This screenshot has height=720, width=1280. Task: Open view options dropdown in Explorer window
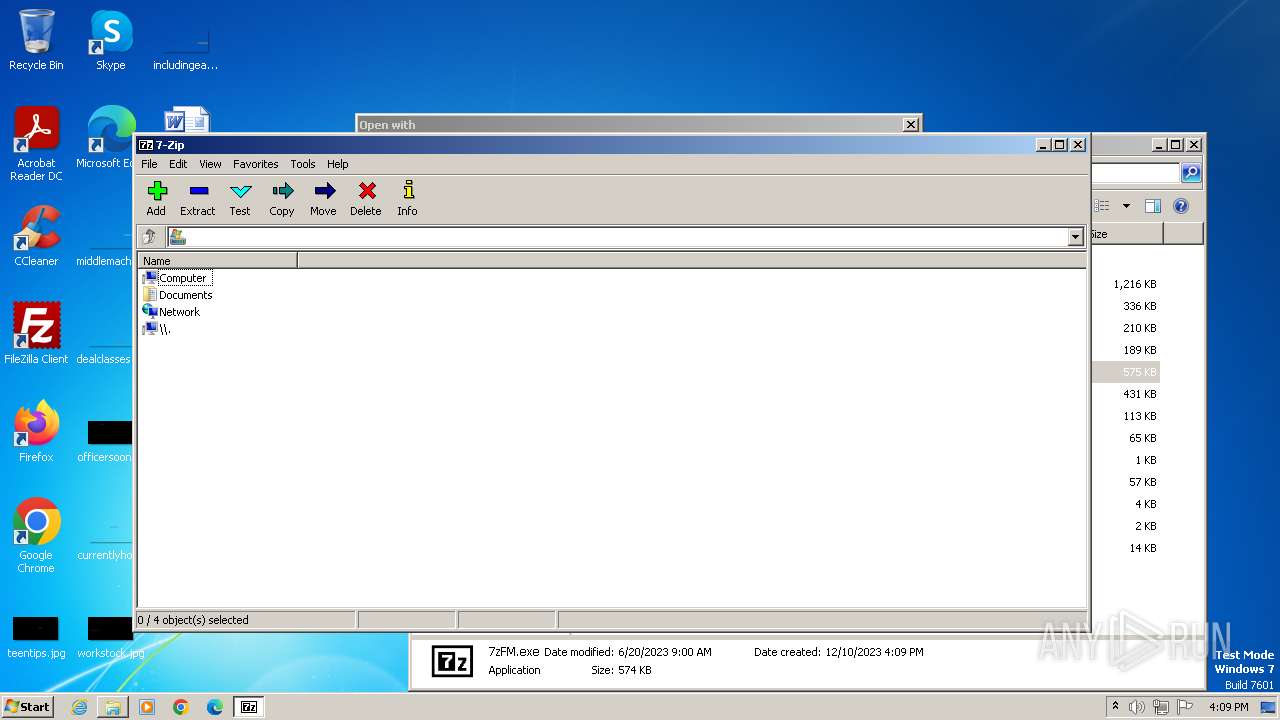coord(1126,206)
